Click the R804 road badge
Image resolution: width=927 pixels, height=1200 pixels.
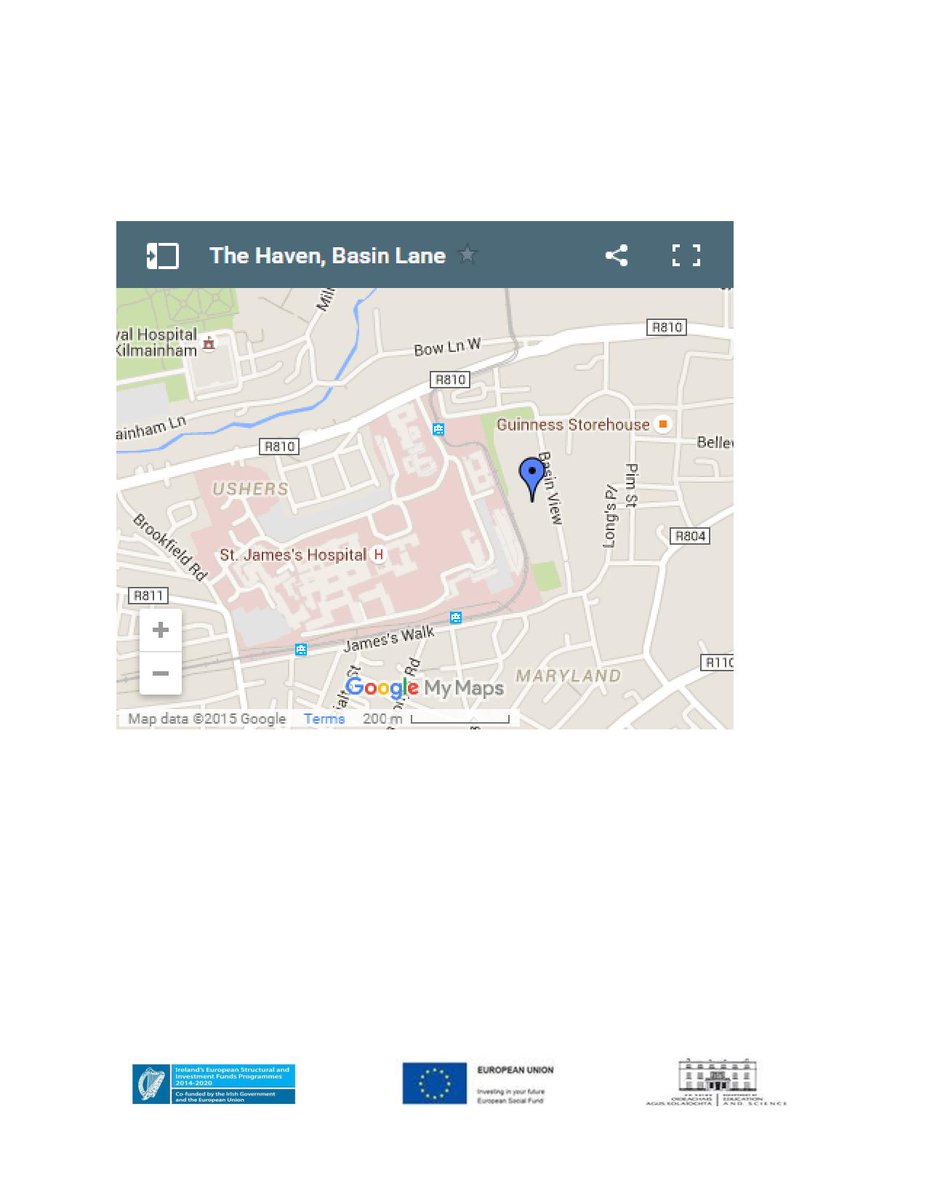(691, 537)
